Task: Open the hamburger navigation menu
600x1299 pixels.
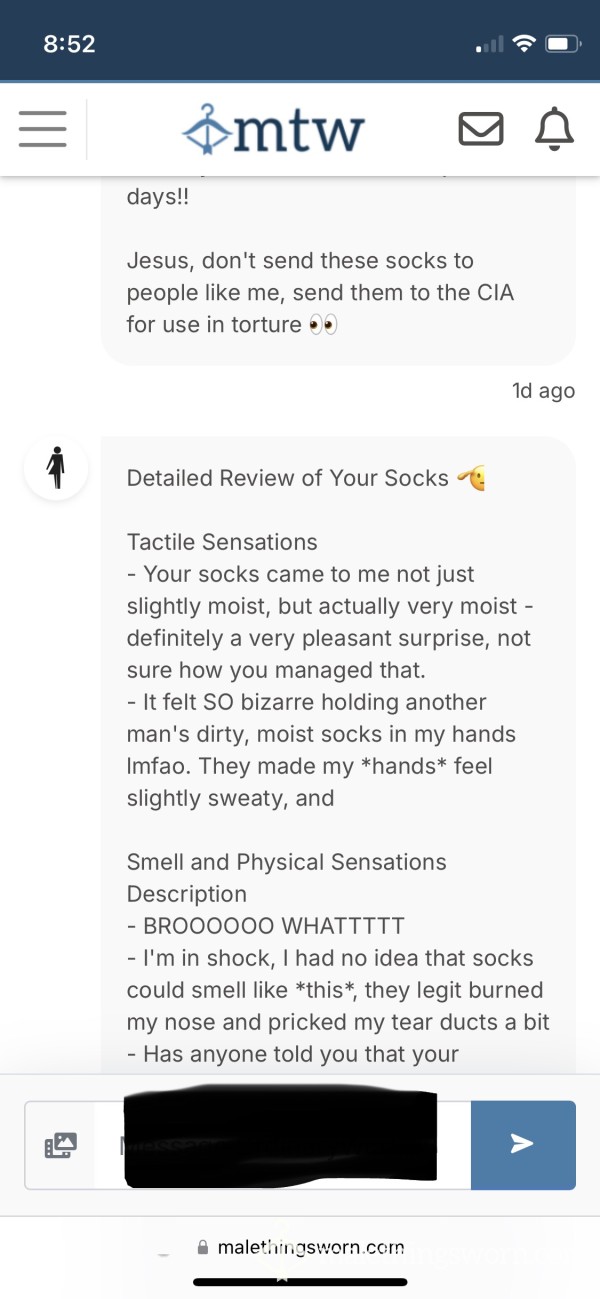Action: [x=42, y=130]
